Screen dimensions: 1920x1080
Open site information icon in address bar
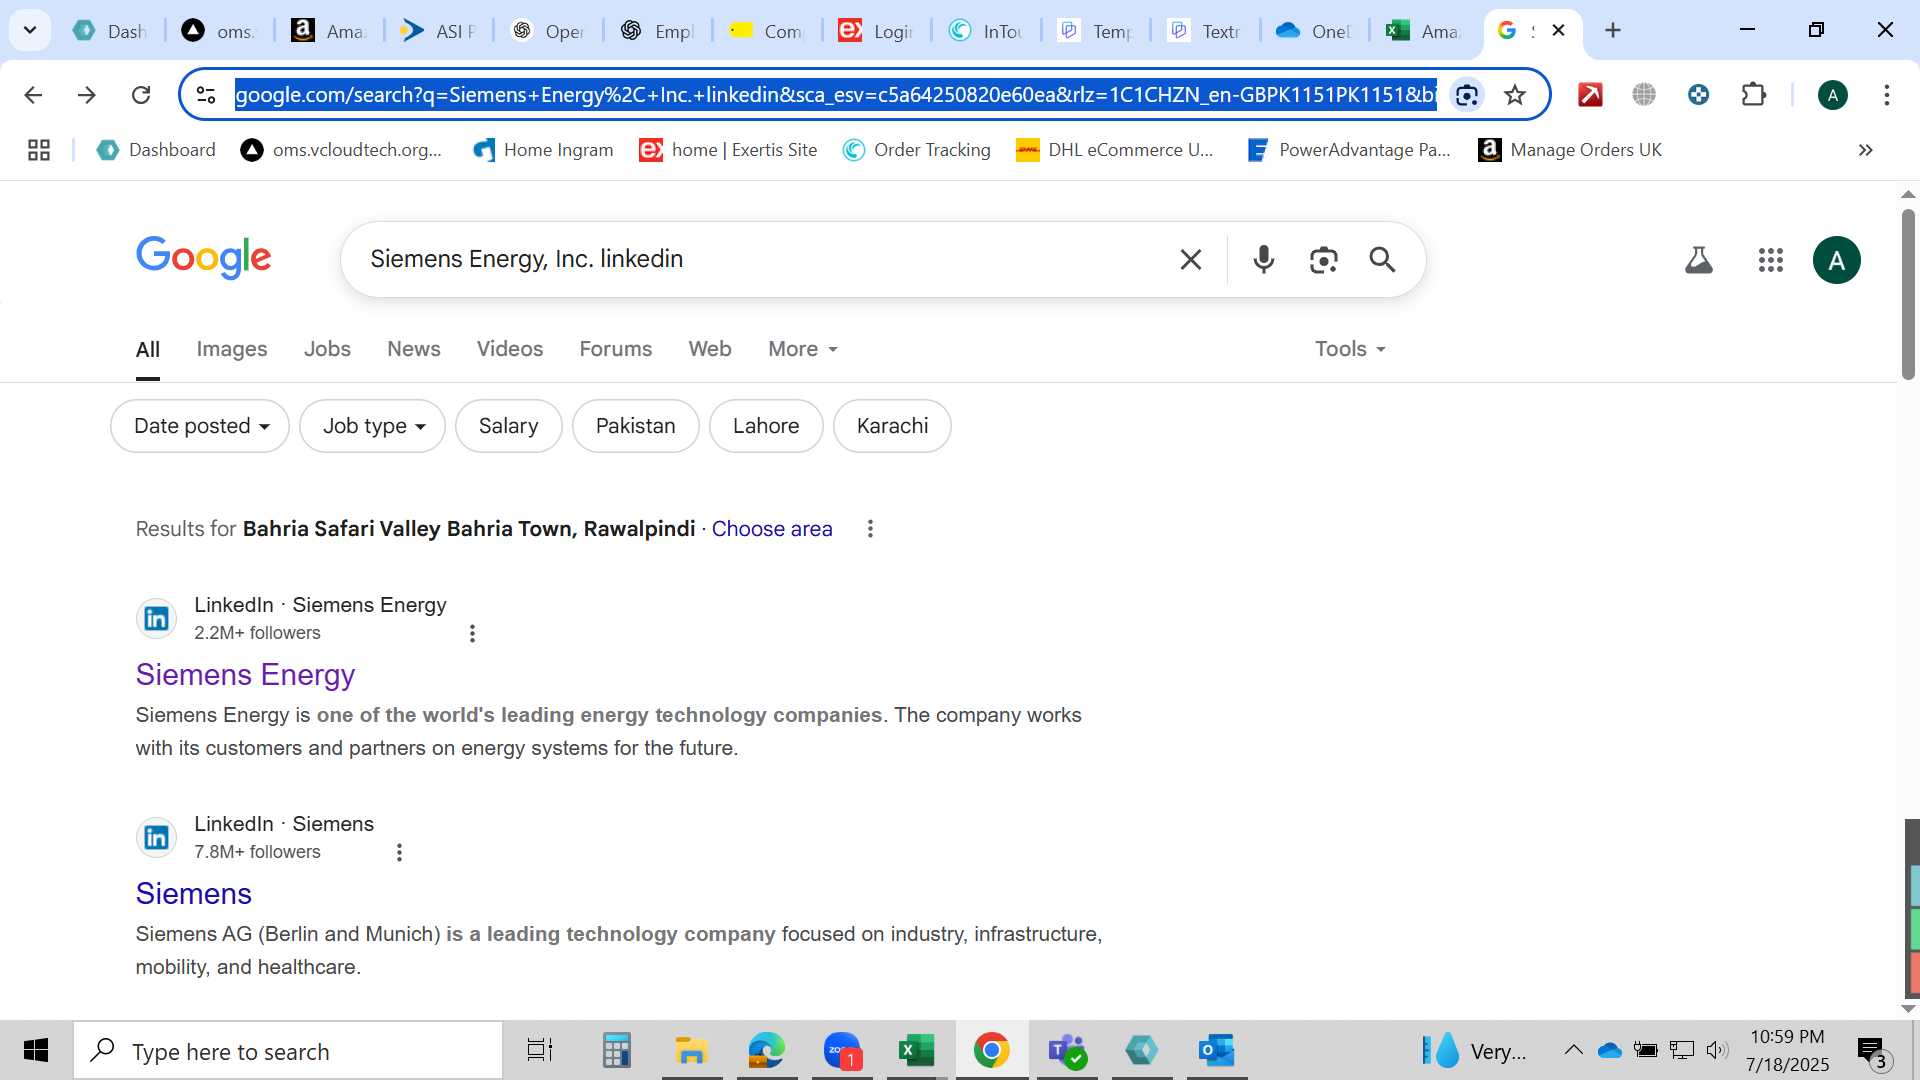coord(206,95)
